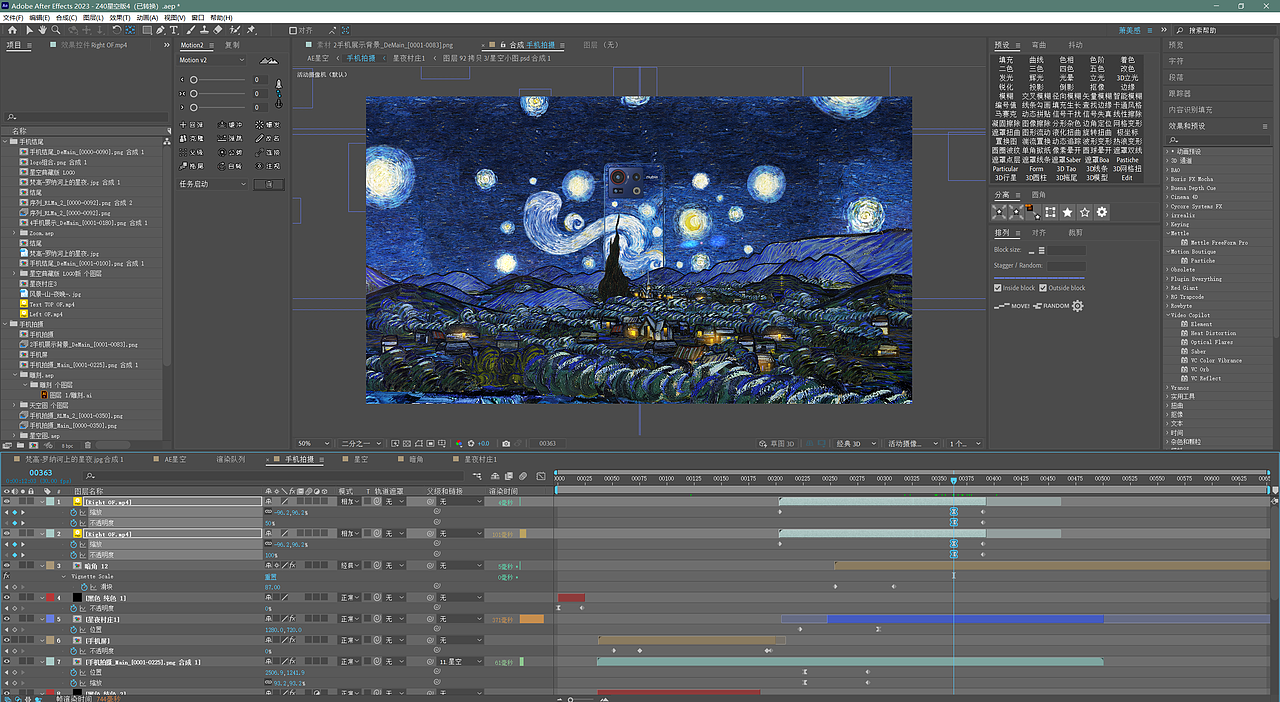This screenshot has height=702, width=1280.
Task: Select the Zoom magnifier tool
Action: pos(56,30)
